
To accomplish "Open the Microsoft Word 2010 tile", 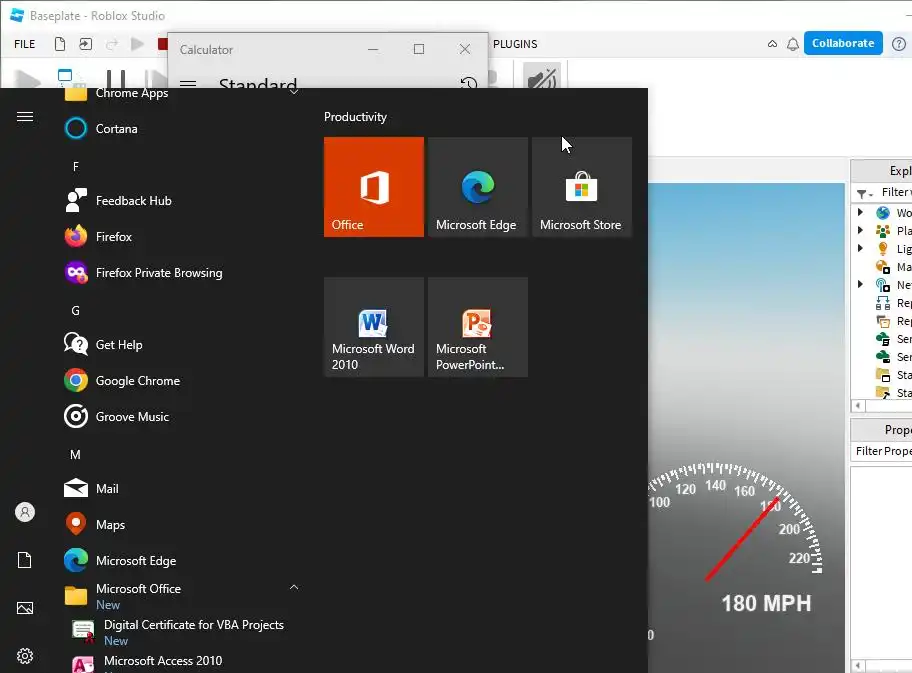I will pyautogui.click(x=373, y=327).
